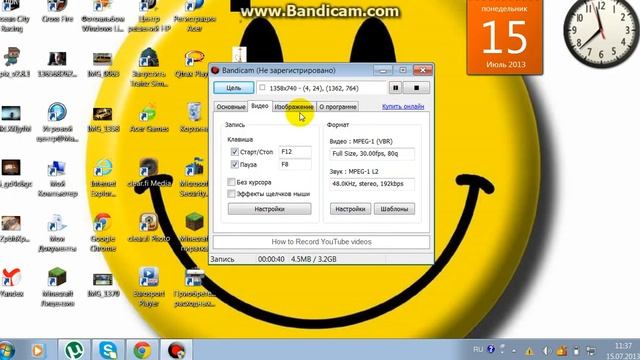Viewport: 640px width, 360px height.
Task: Click the volume speaker icon in system tray
Action: pyautogui.click(x=546, y=351)
